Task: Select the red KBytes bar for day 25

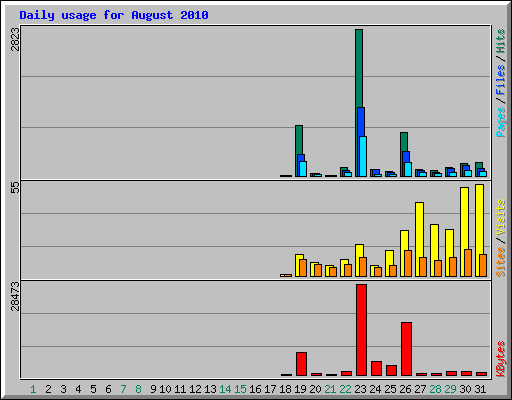Action: click(x=391, y=370)
